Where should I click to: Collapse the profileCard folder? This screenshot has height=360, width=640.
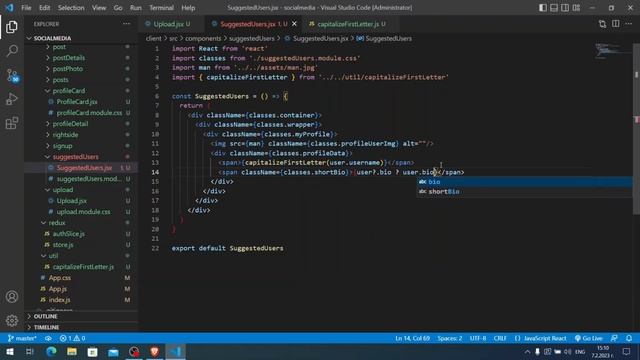[69, 91]
